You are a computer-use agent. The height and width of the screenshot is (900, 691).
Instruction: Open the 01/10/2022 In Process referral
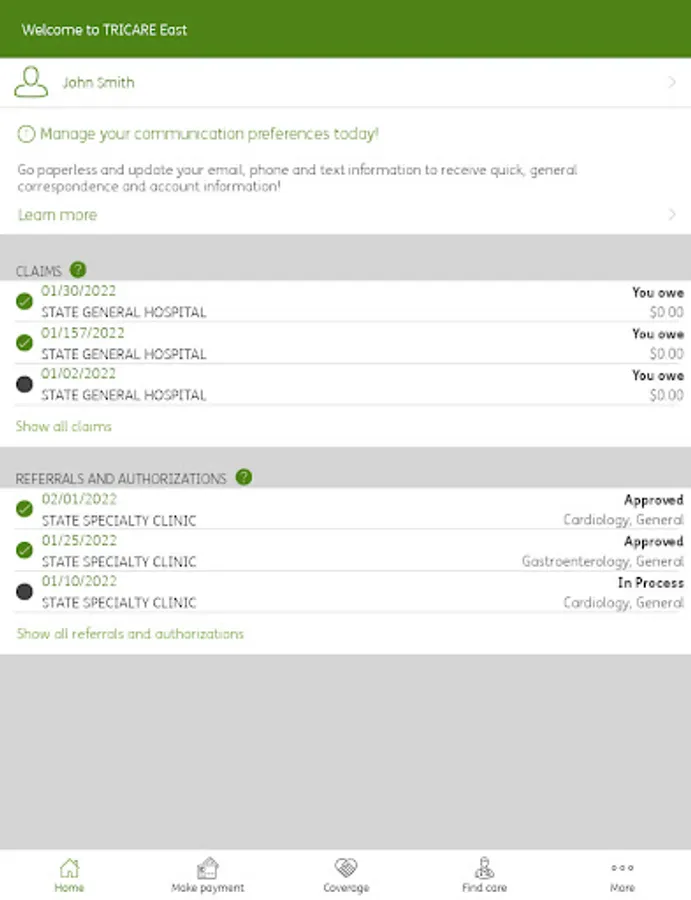click(350, 592)
